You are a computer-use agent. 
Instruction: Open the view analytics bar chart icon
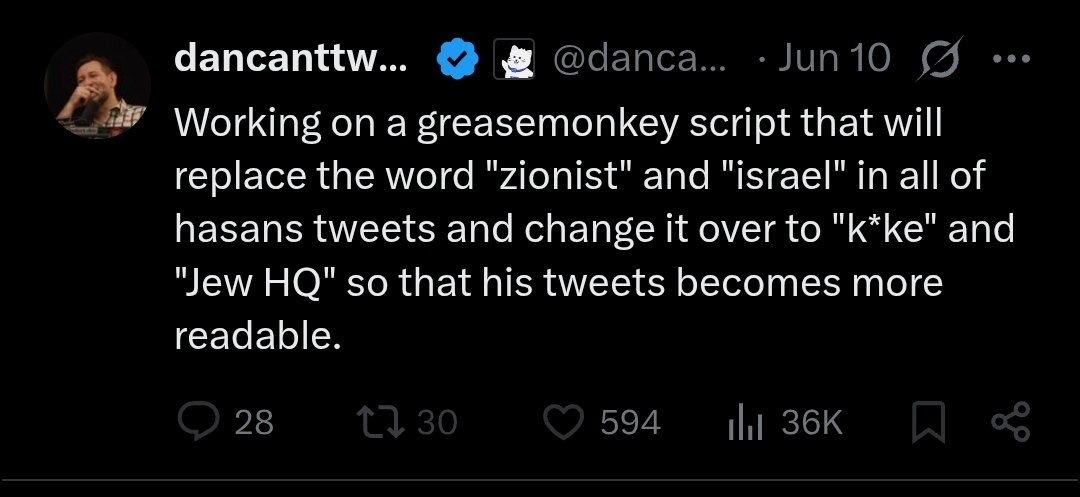[x=745, y=422]
